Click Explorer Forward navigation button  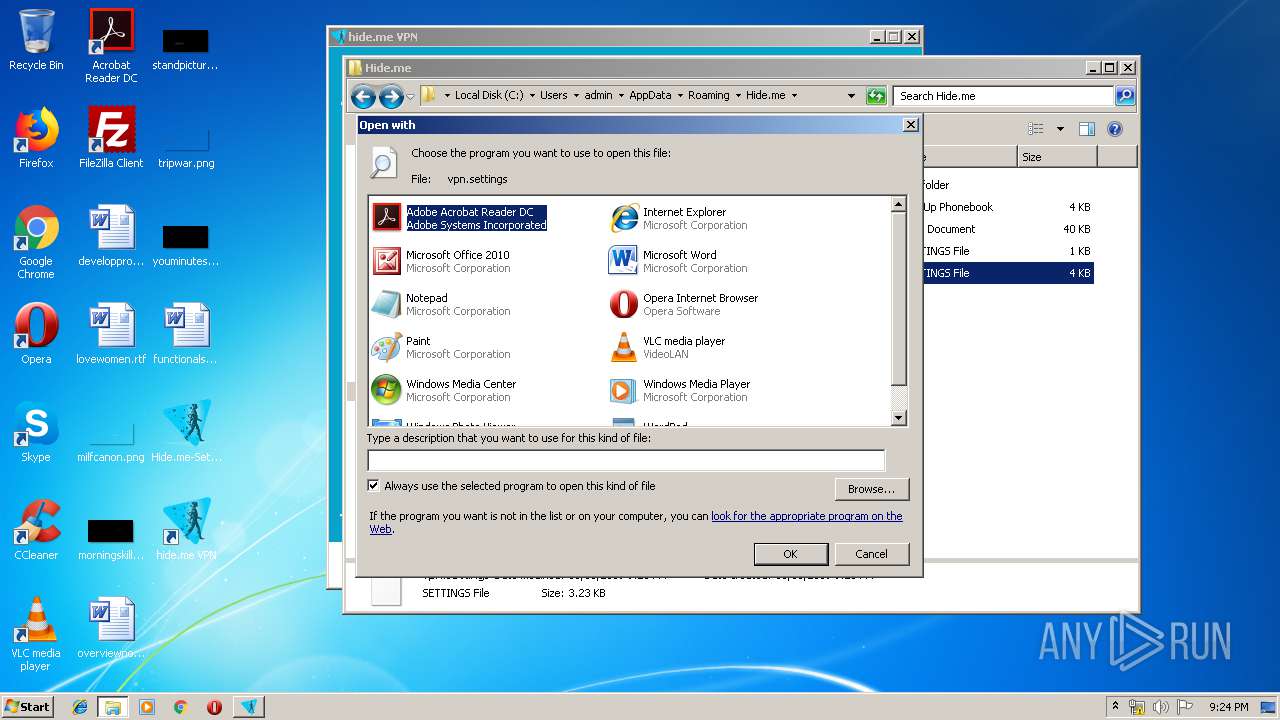[391, 96]
